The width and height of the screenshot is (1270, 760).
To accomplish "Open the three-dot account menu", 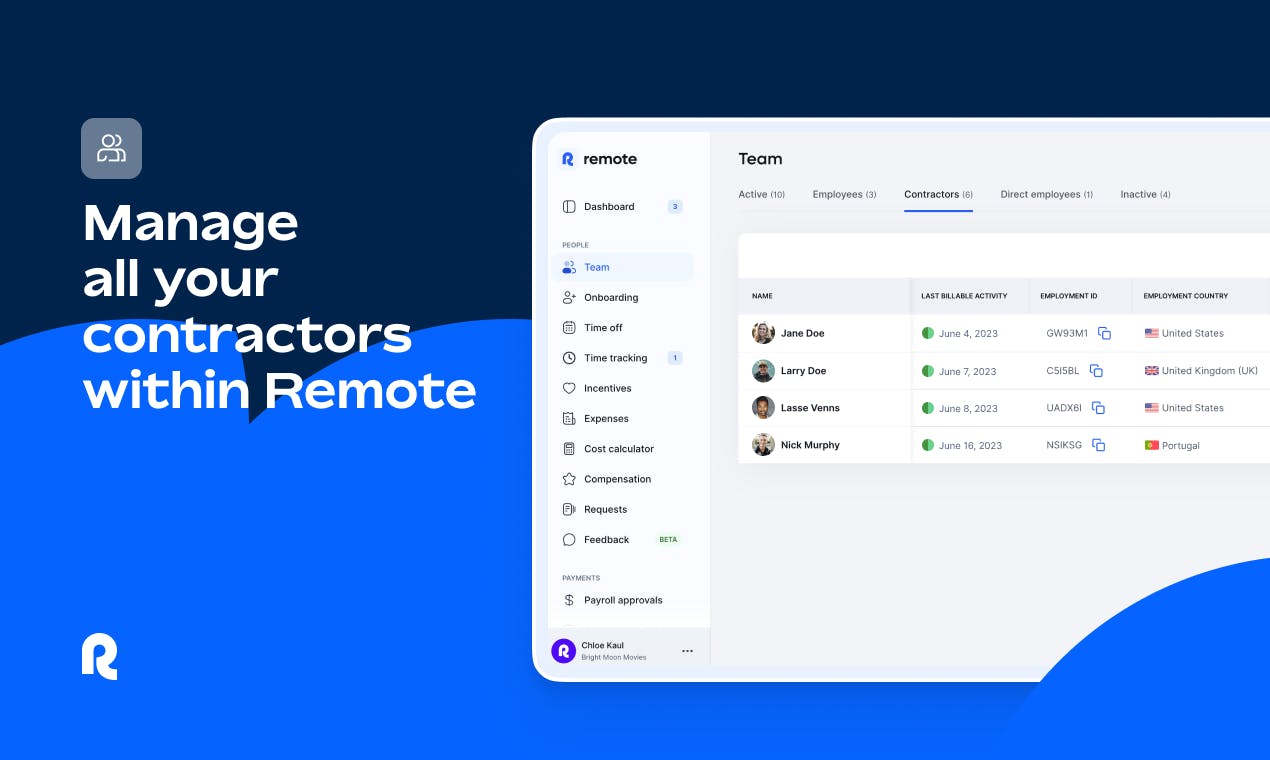I will click(x=688, y=651).
